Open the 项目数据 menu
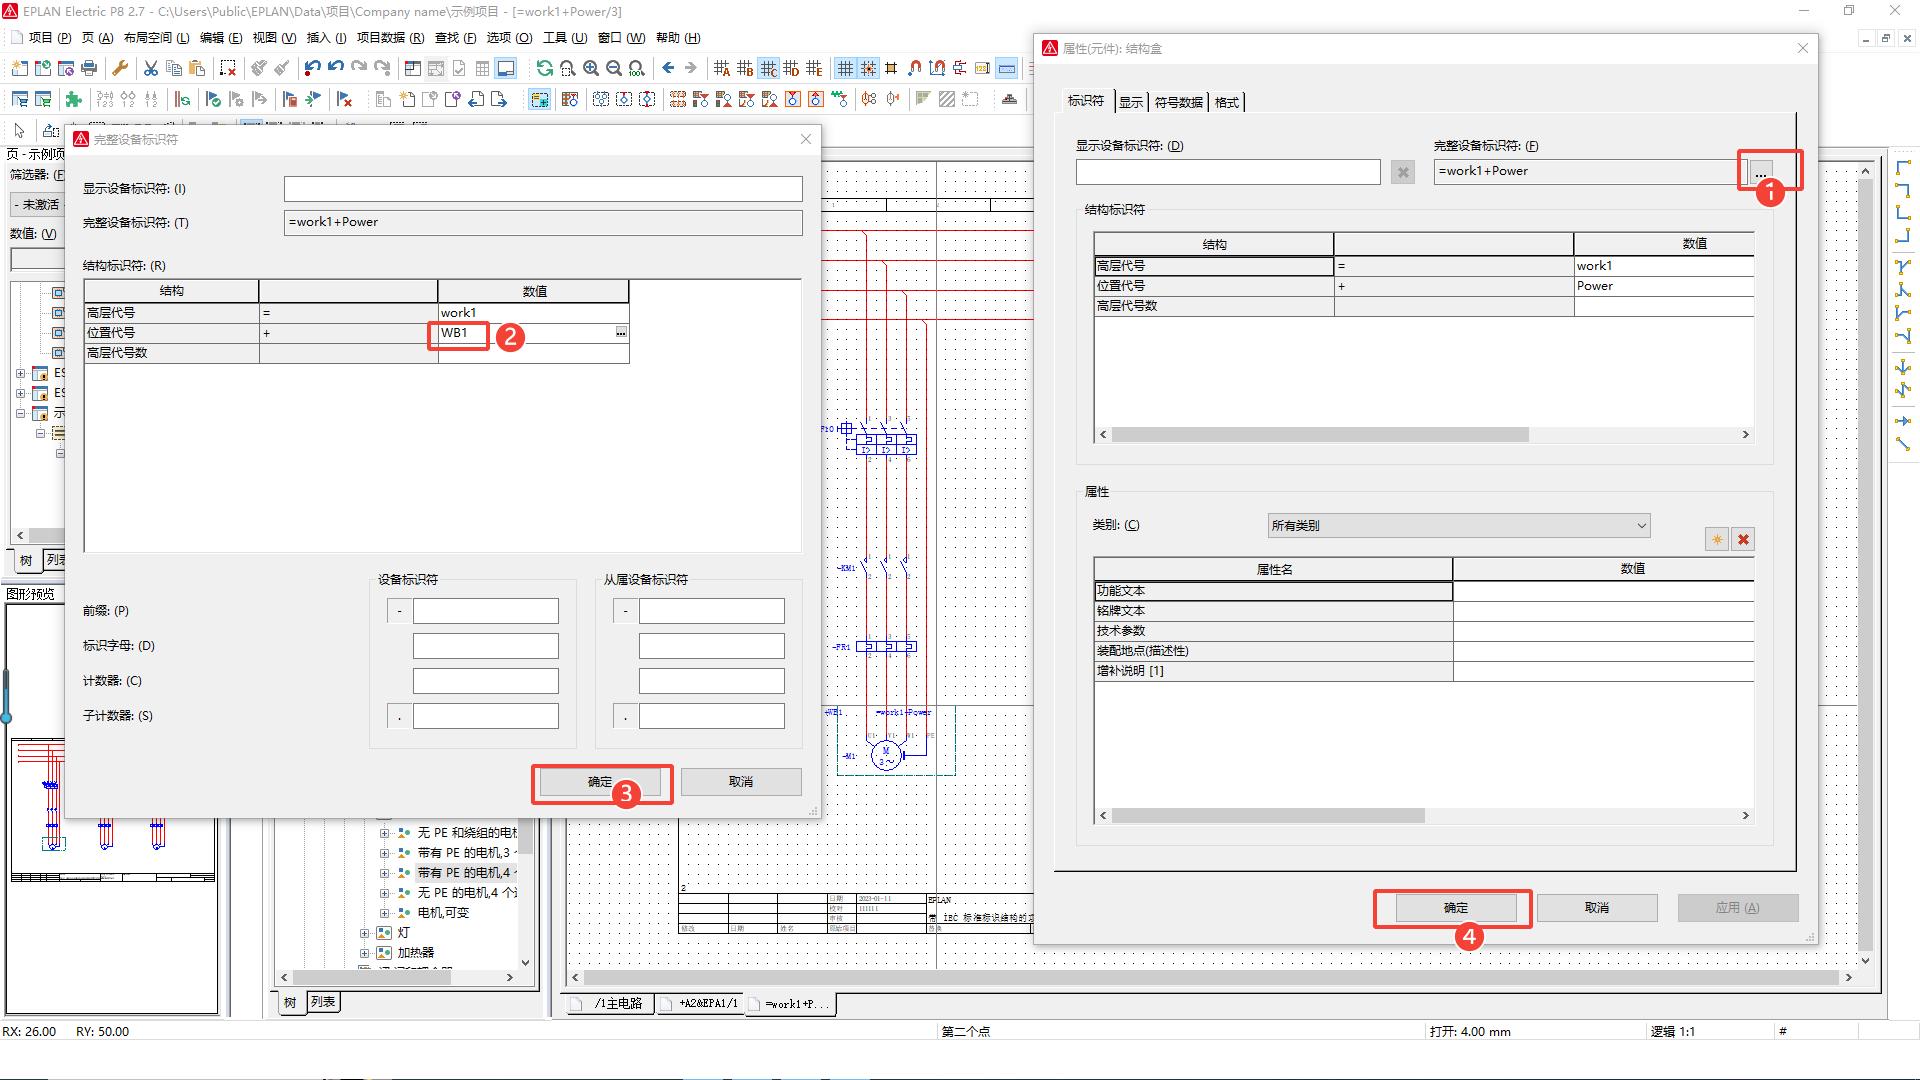Viewport: 1920px width, 1080px height. pyautogui.click(x=390, y=38)
